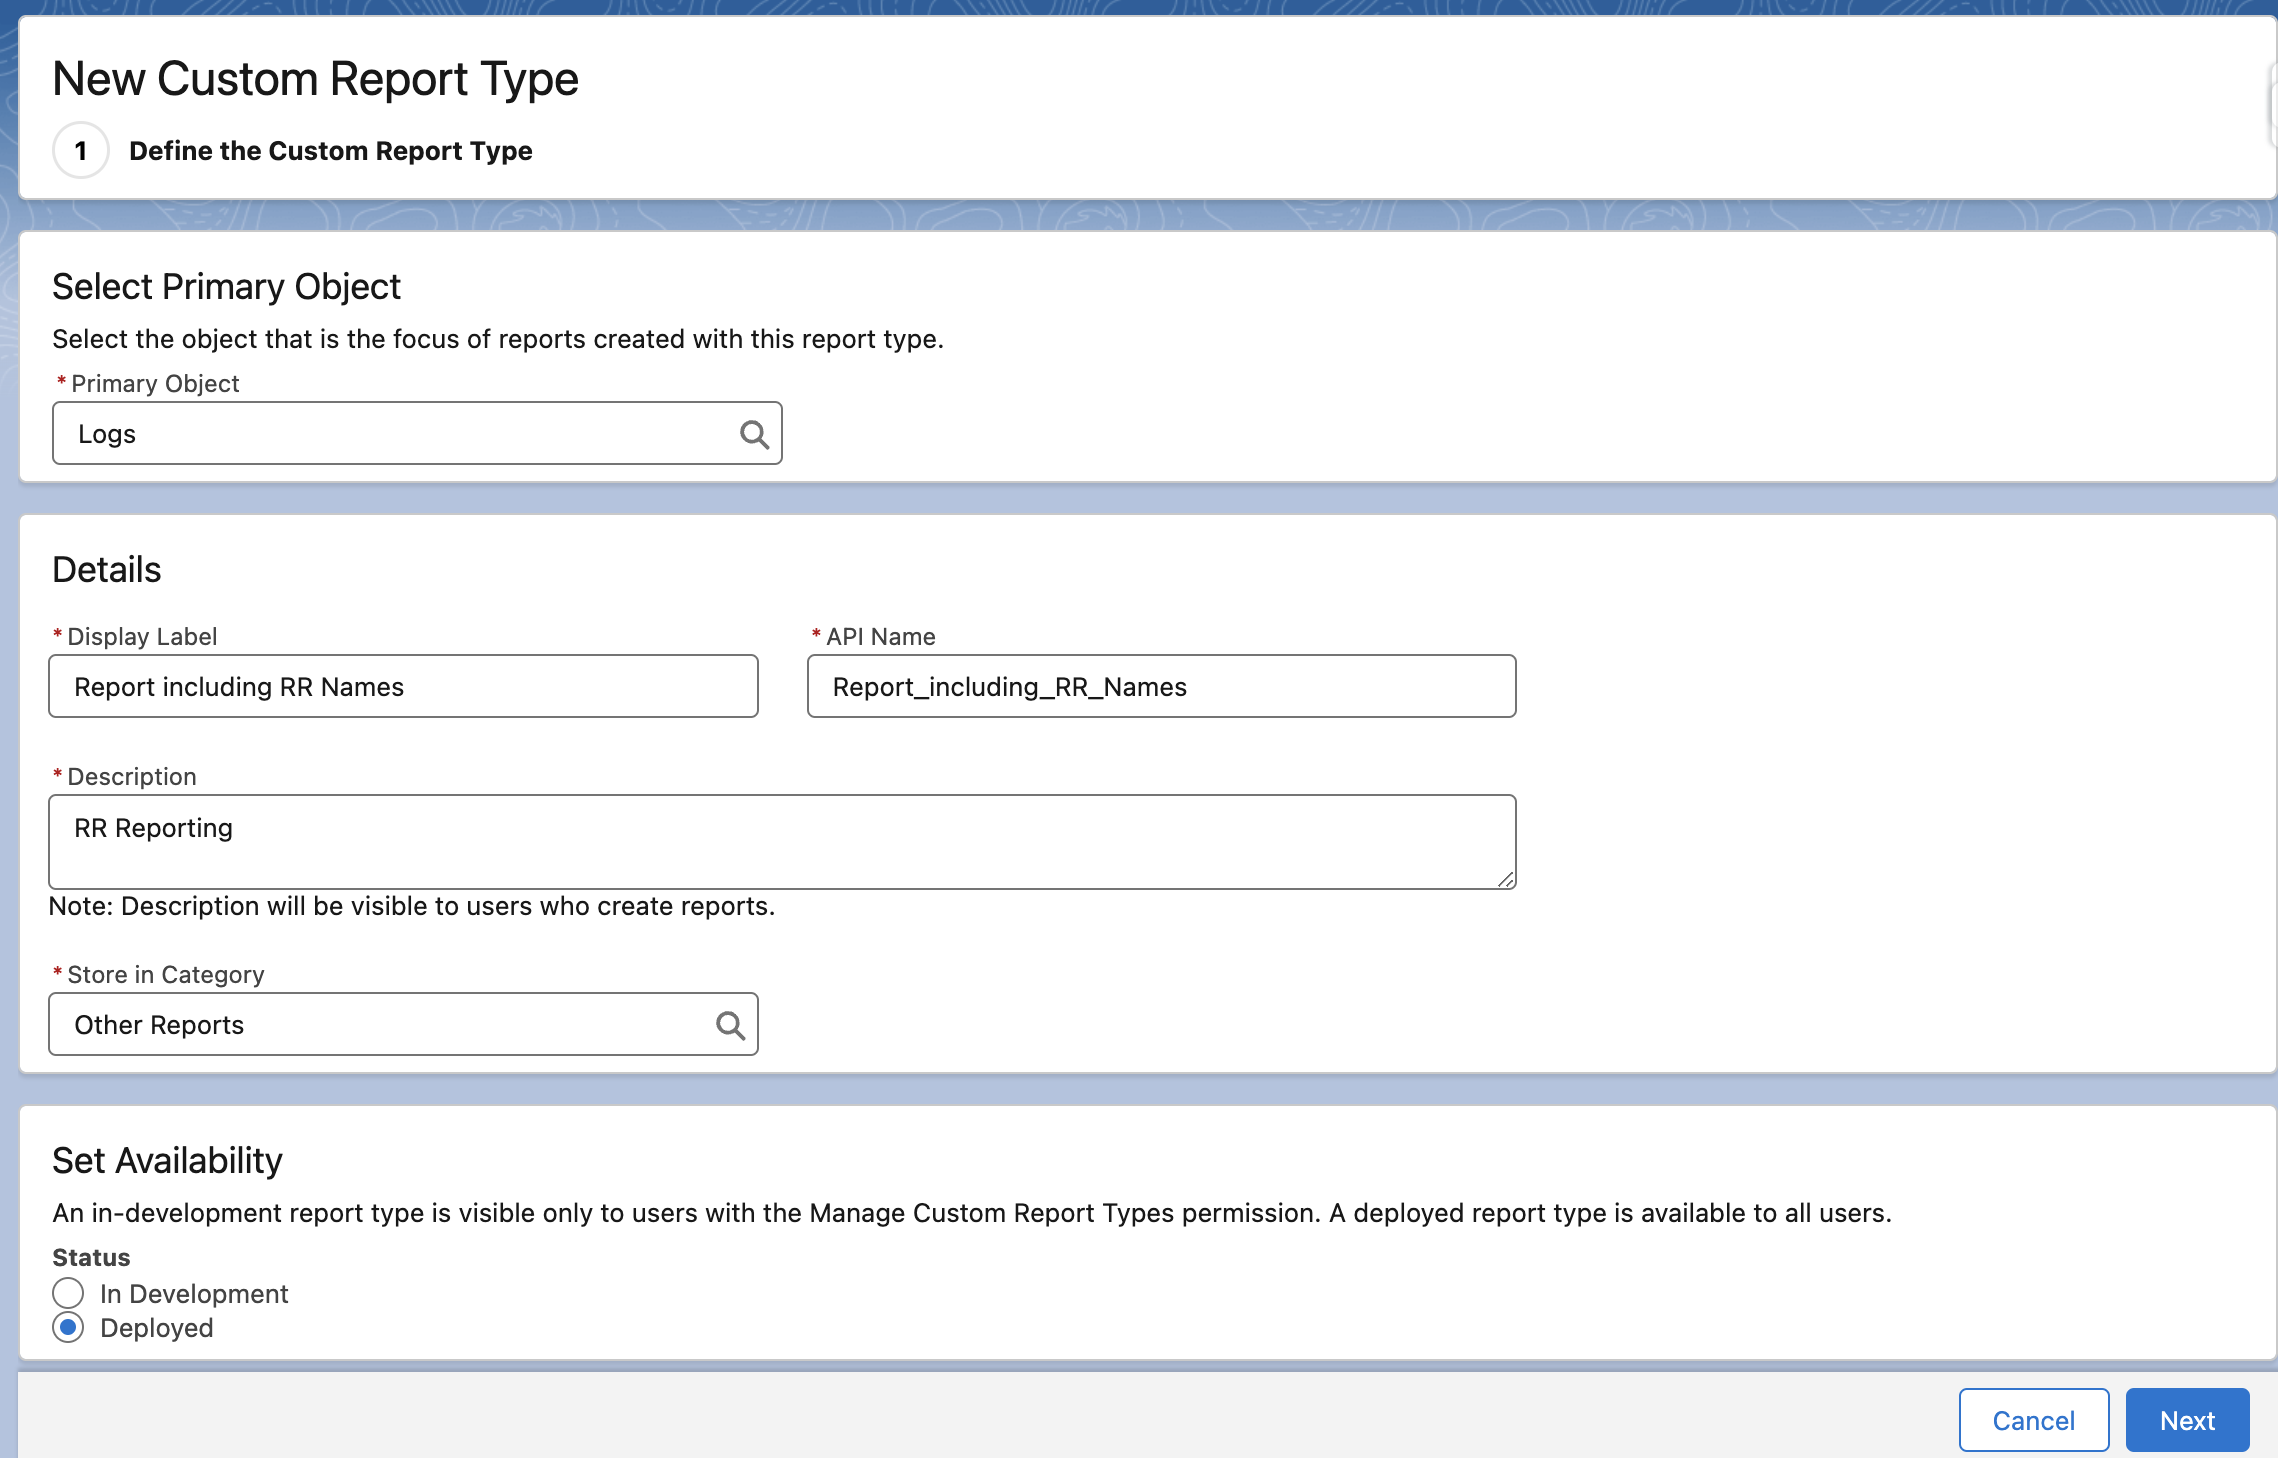Viewport: 2278px width, 1458px height.
Task: Select the API Name field value
Action: (1160, 686)
